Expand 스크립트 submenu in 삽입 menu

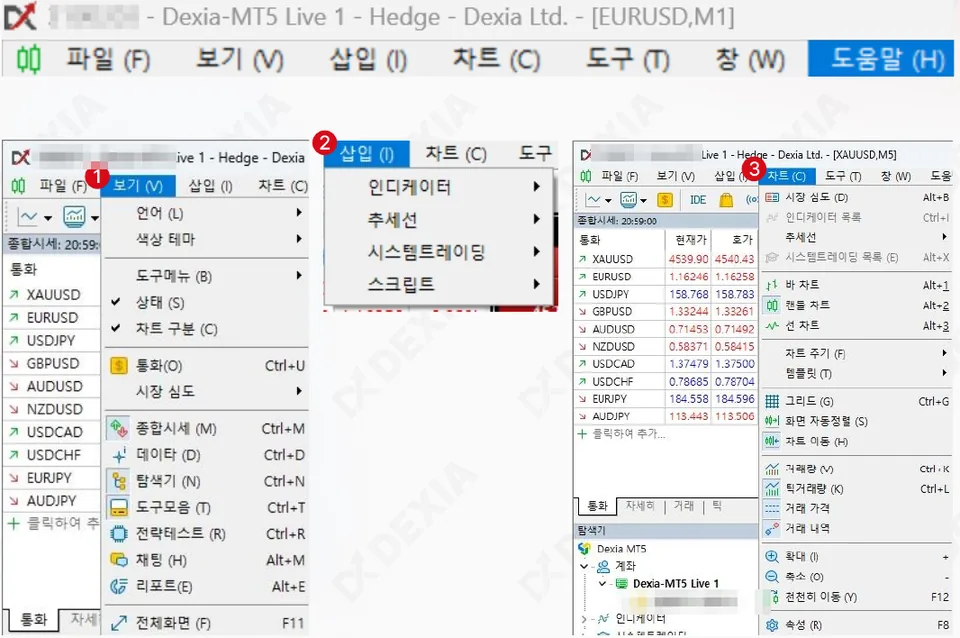pyautogui.click(x=440, y=284)
